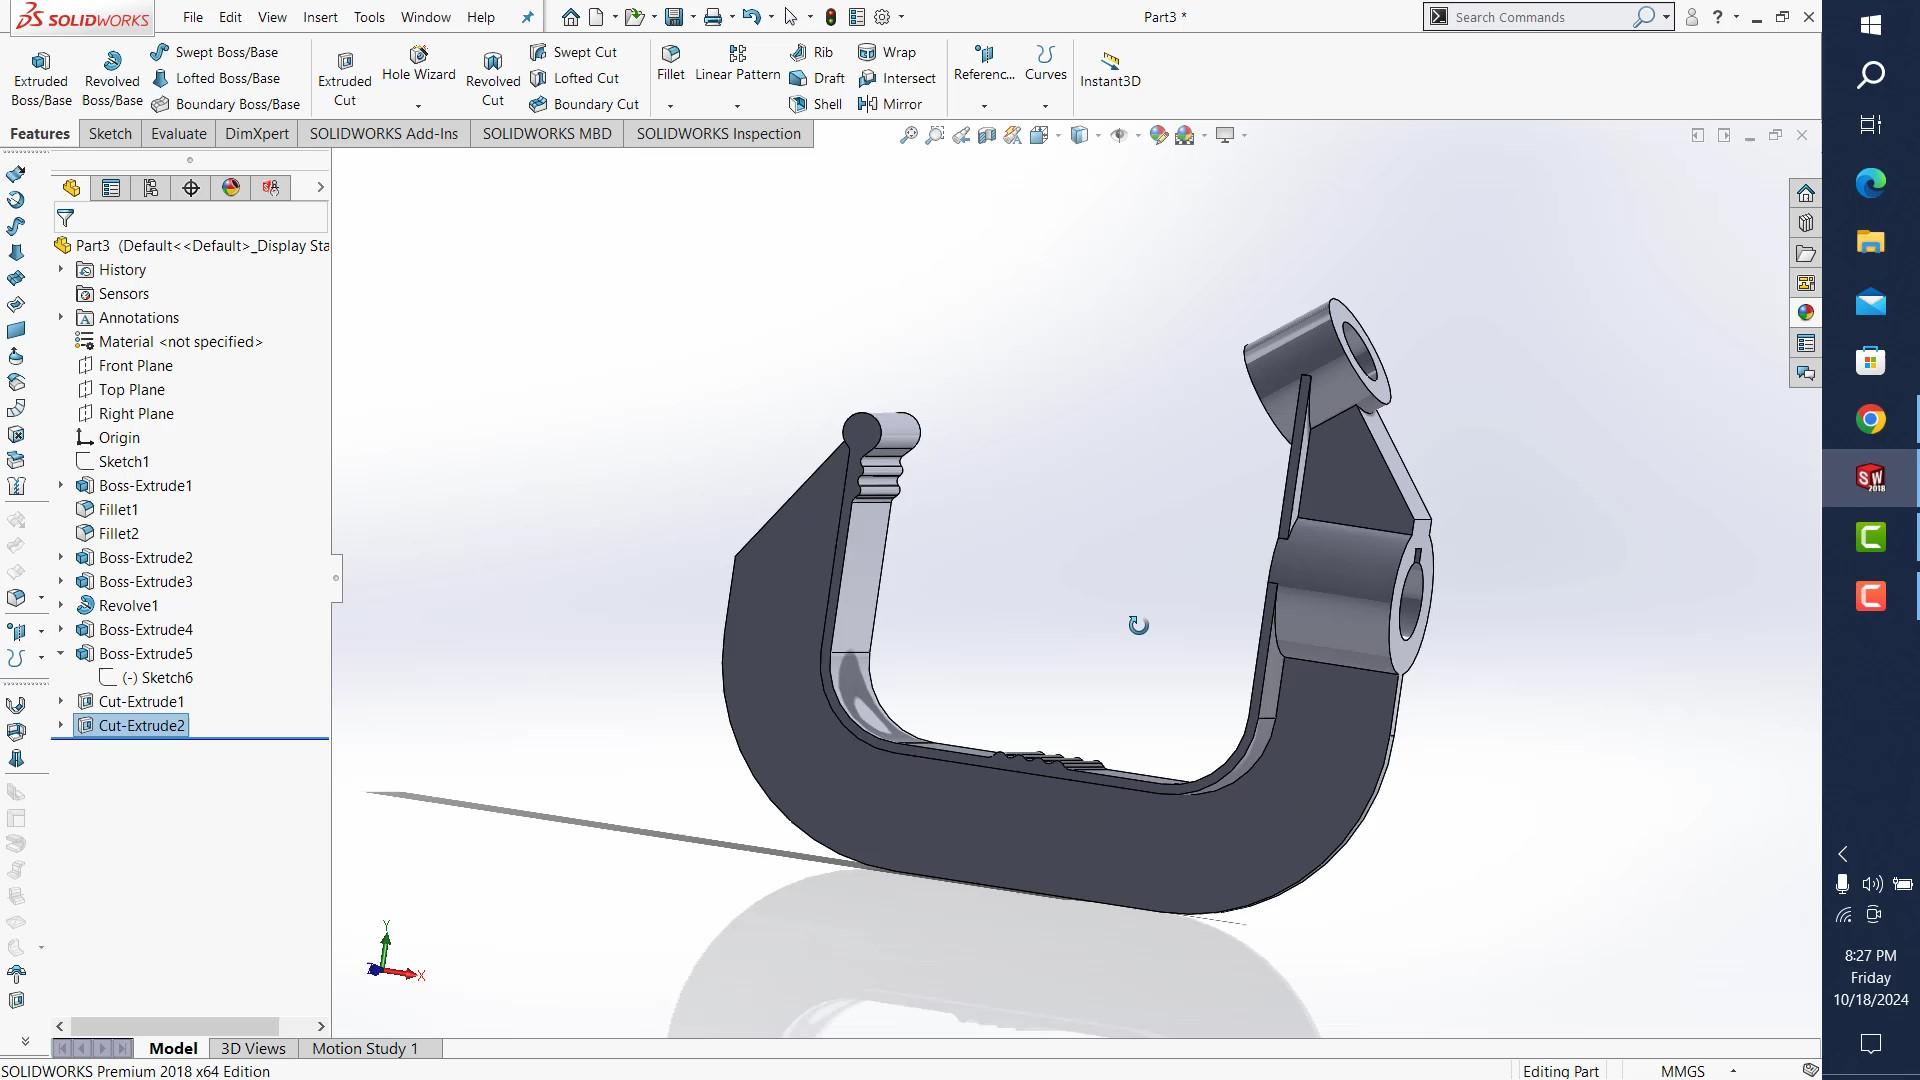
Task: Click the Zoom to Fit icon
Action: (x=908, y=135)
